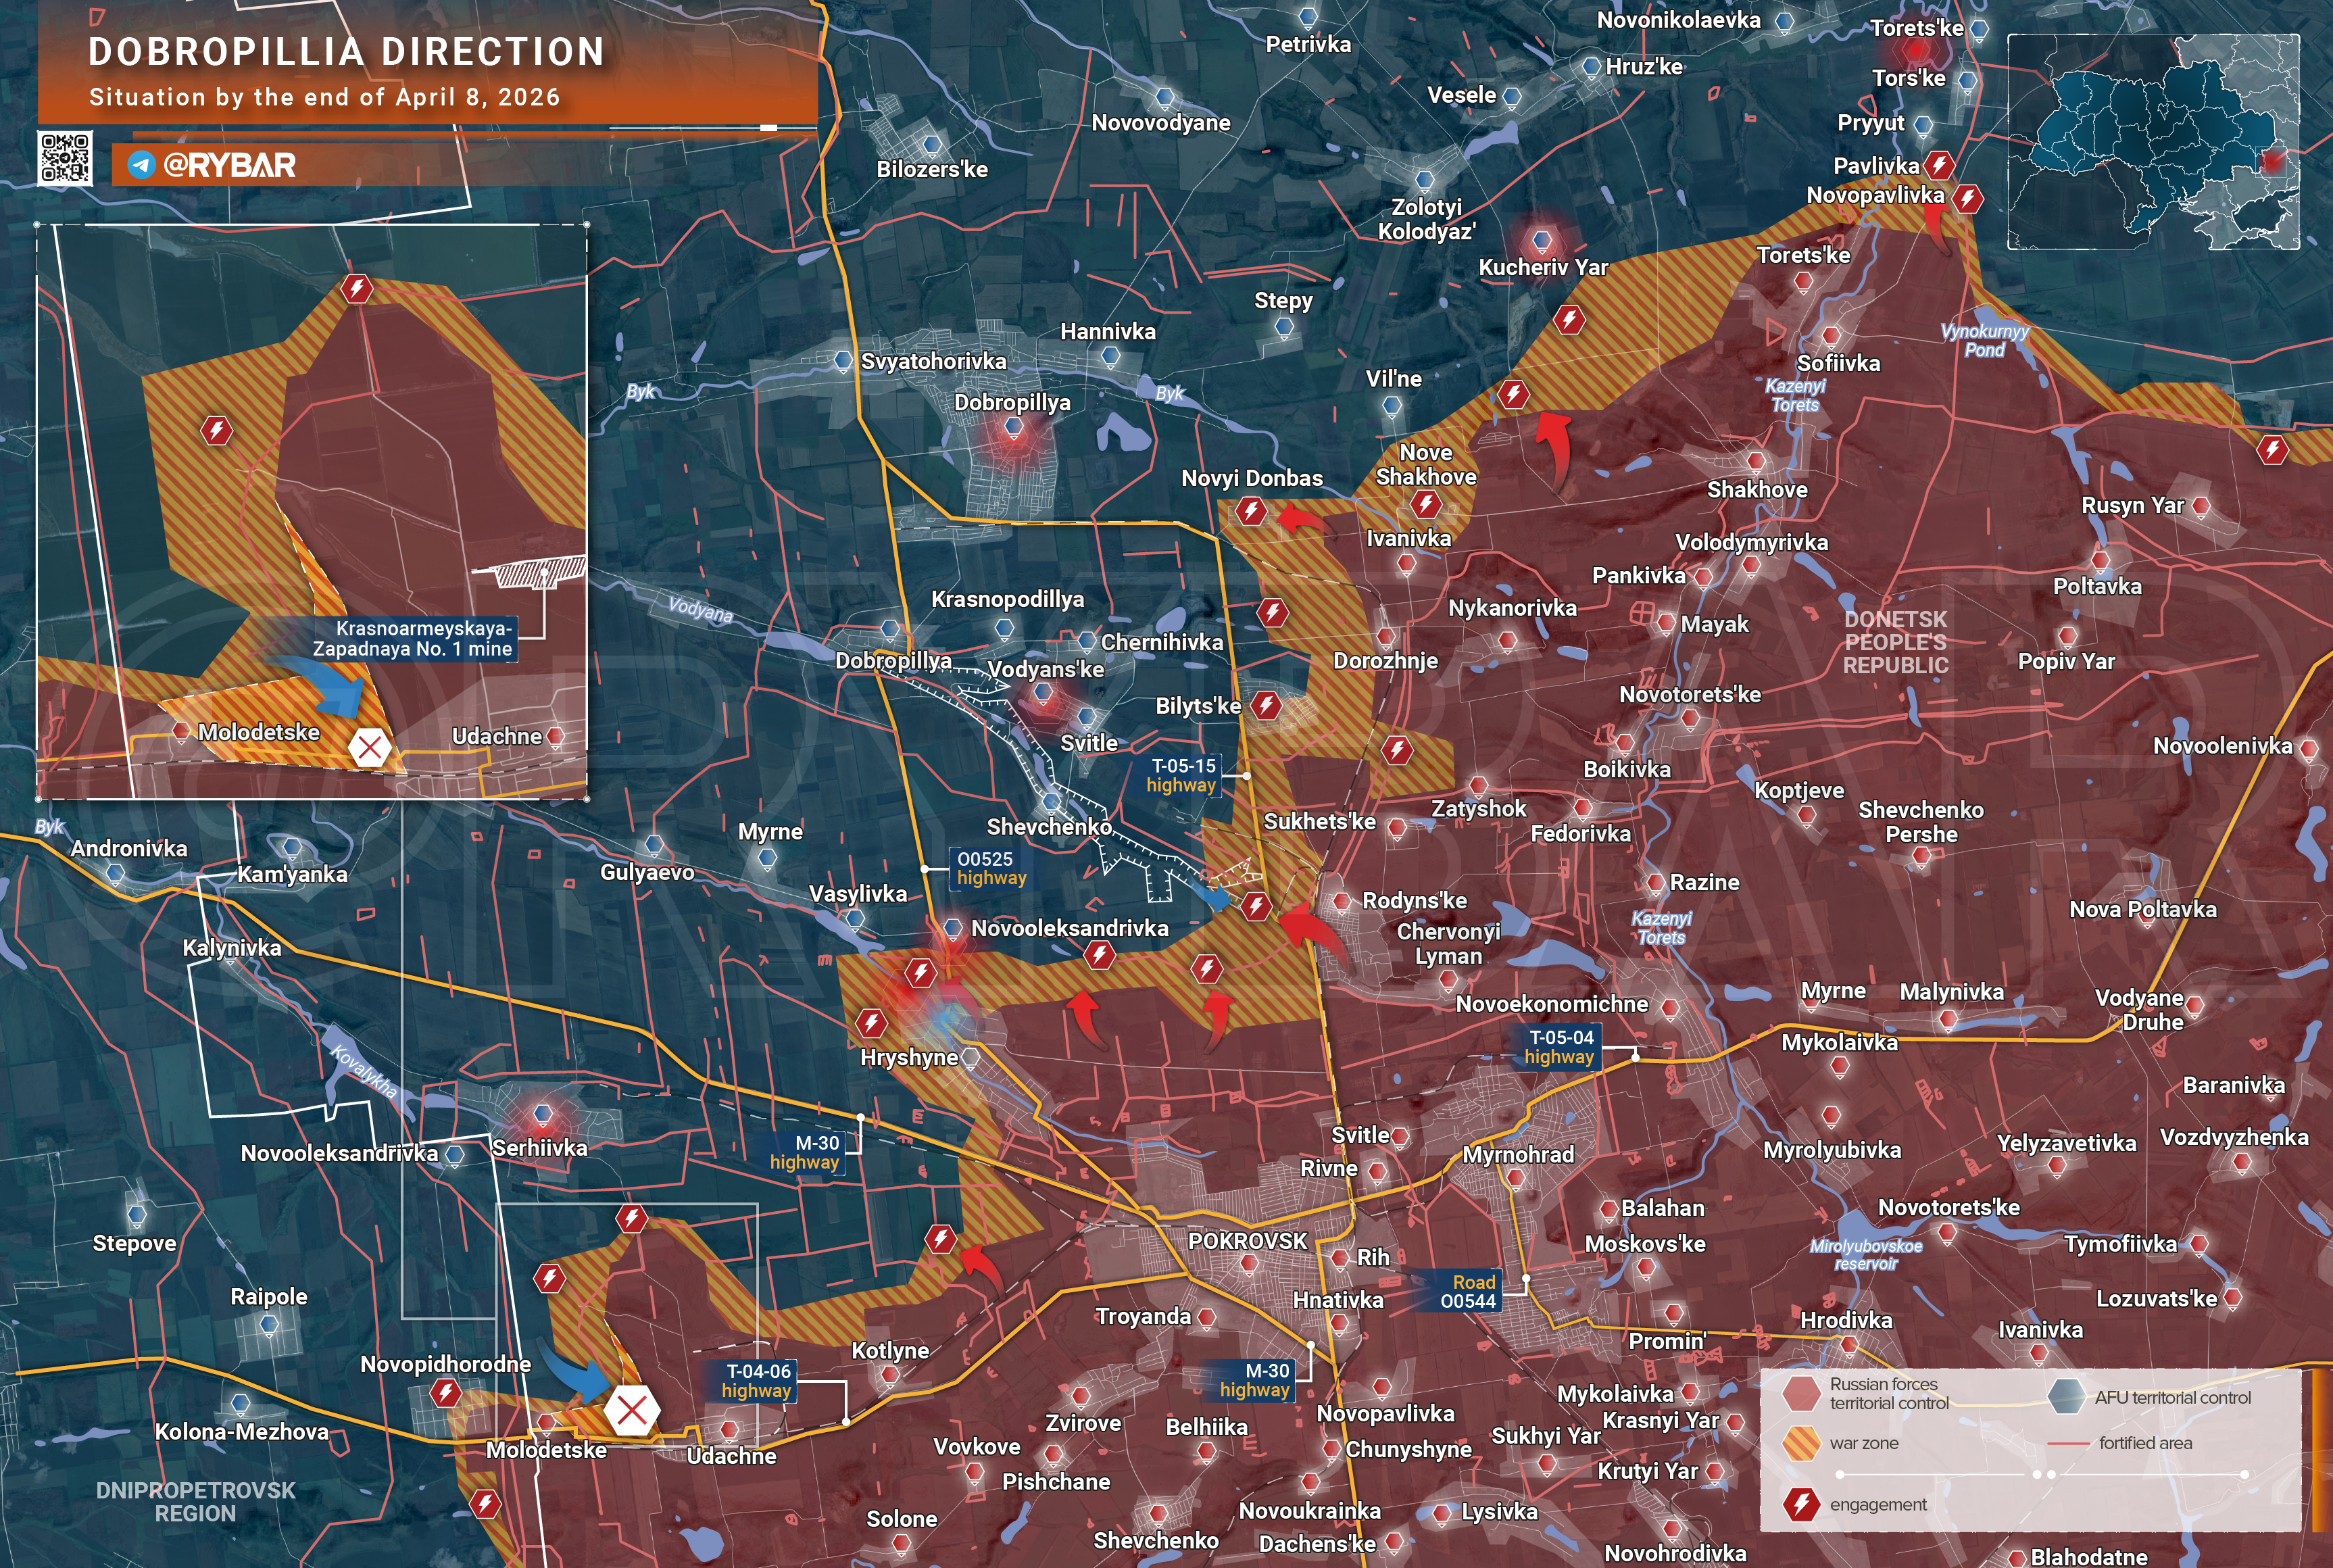The width and height of the screenshot is (2333, 1568).
Task: Click the Telegram icon beside @RYBAR
Action: click(141, 165)
